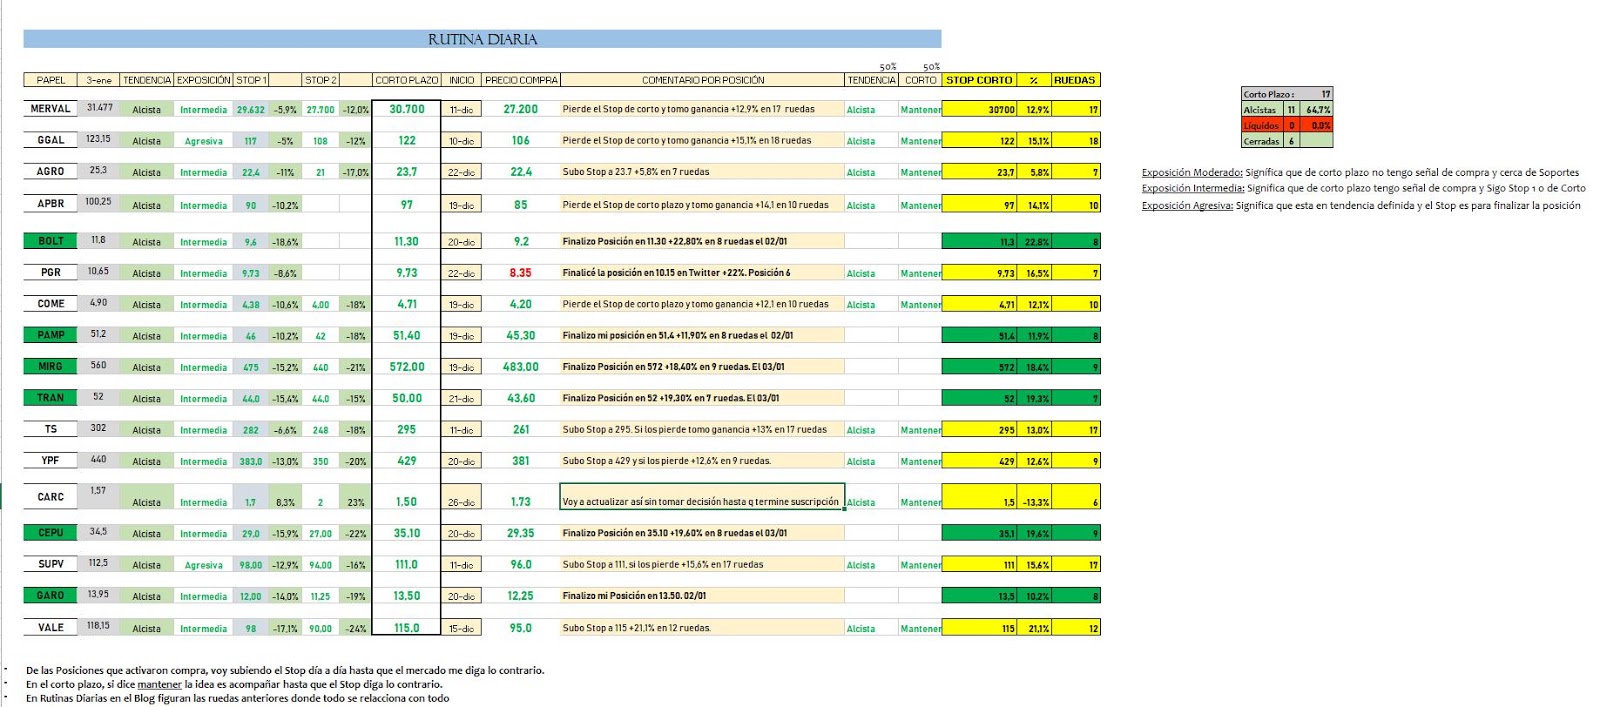
Task: Select the 572.00 short-term value for MIRG
Action: tap(407, 367)
